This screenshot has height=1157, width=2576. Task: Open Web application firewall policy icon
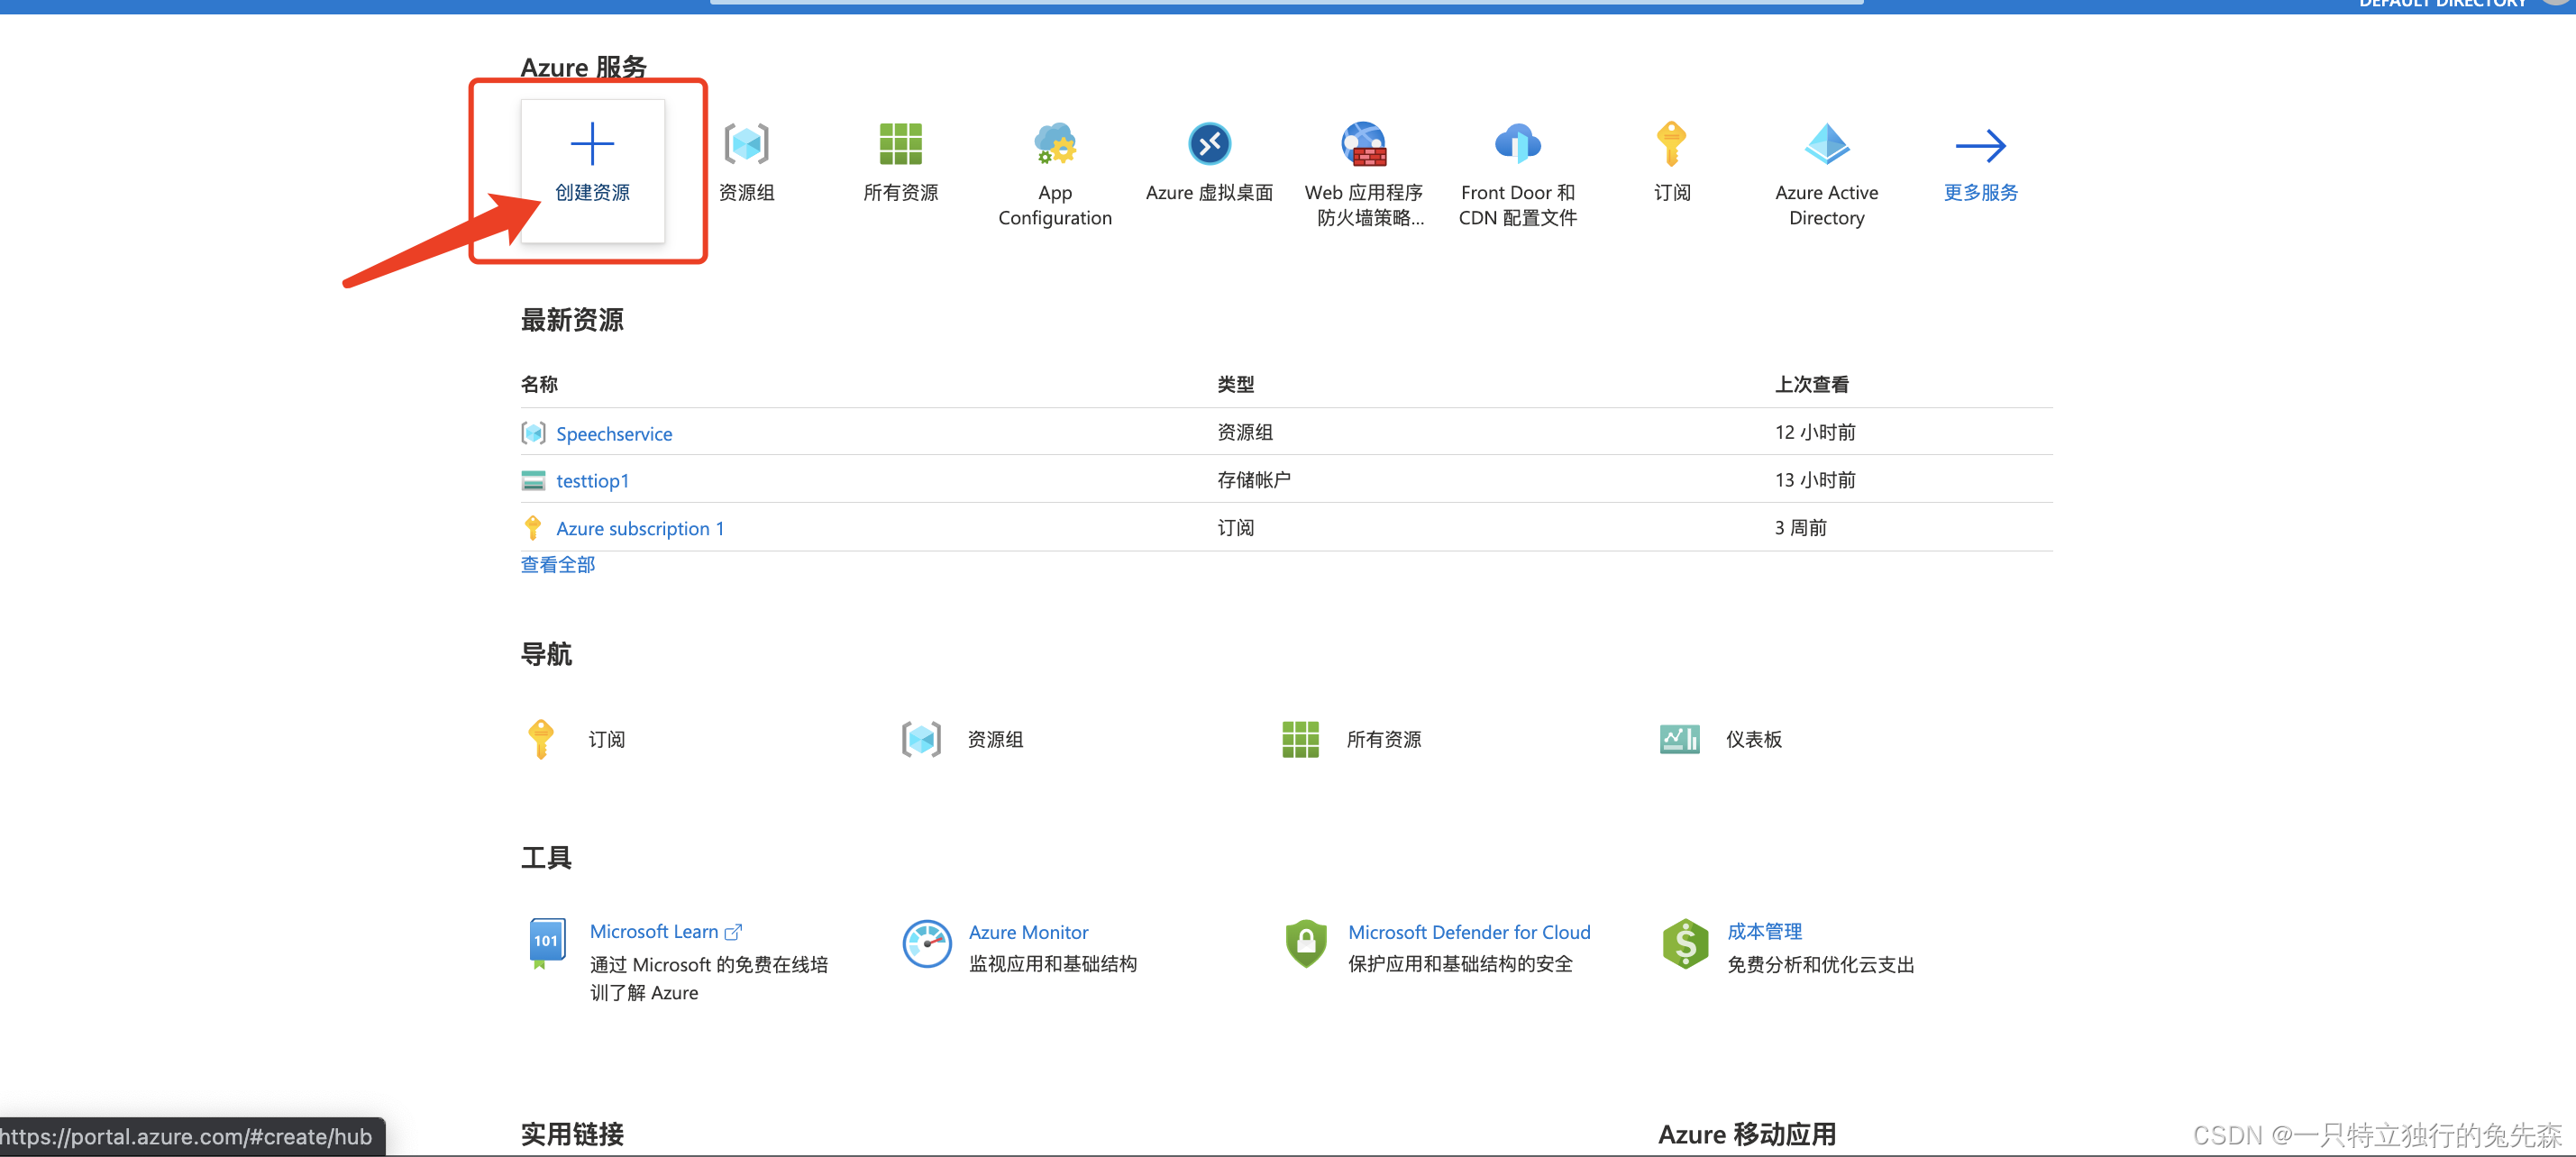coord(1364,144)
